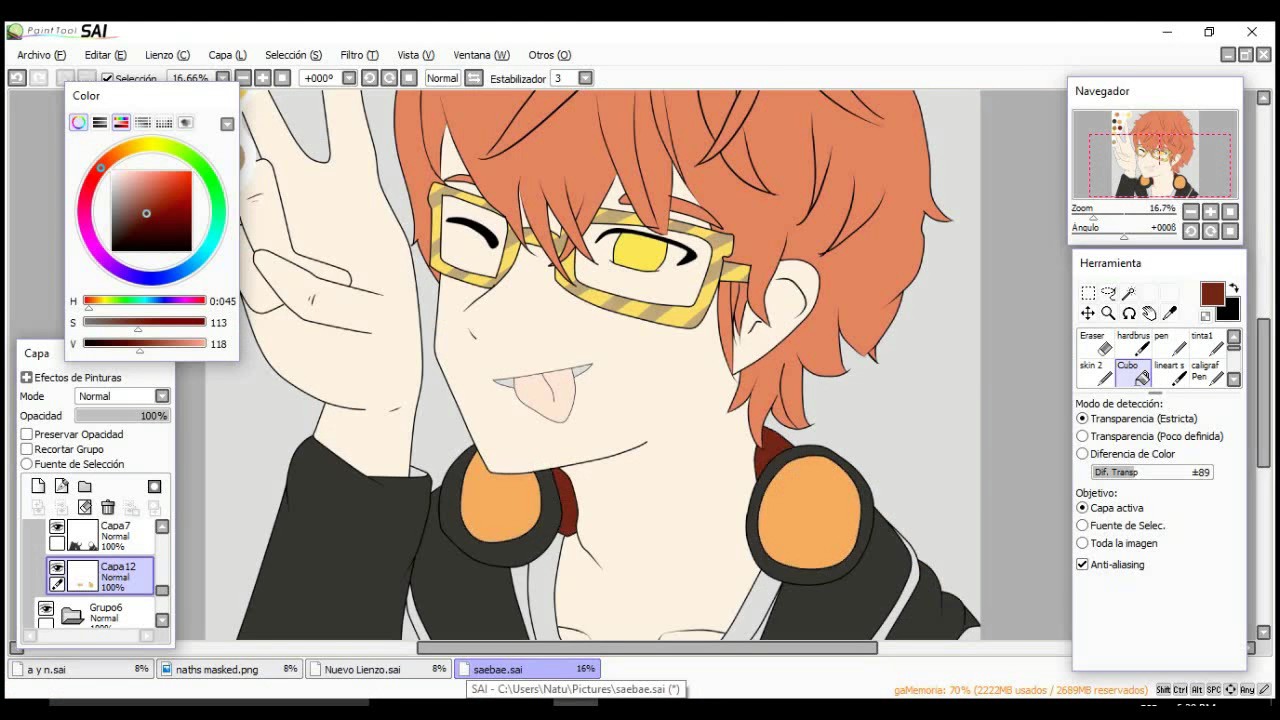Click the Opacidad 100% slider
Viewport: 1280px width, 720px height.
click(x=122, y=415)
